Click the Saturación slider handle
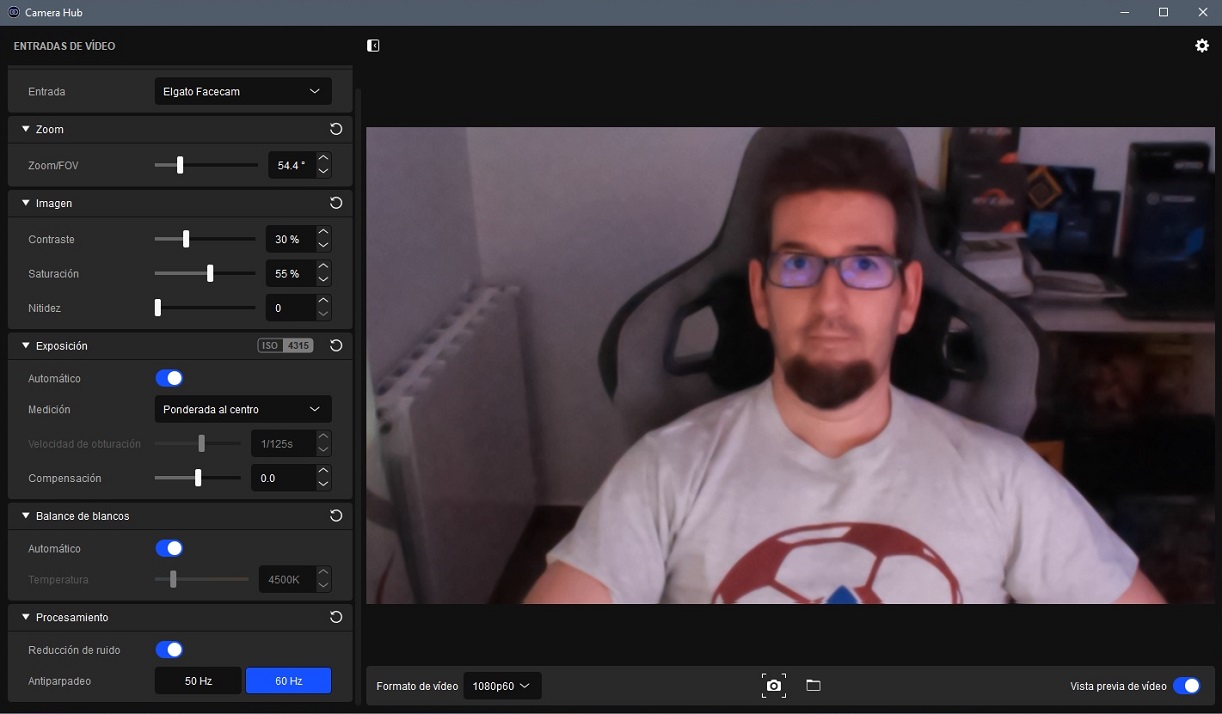 209,274
